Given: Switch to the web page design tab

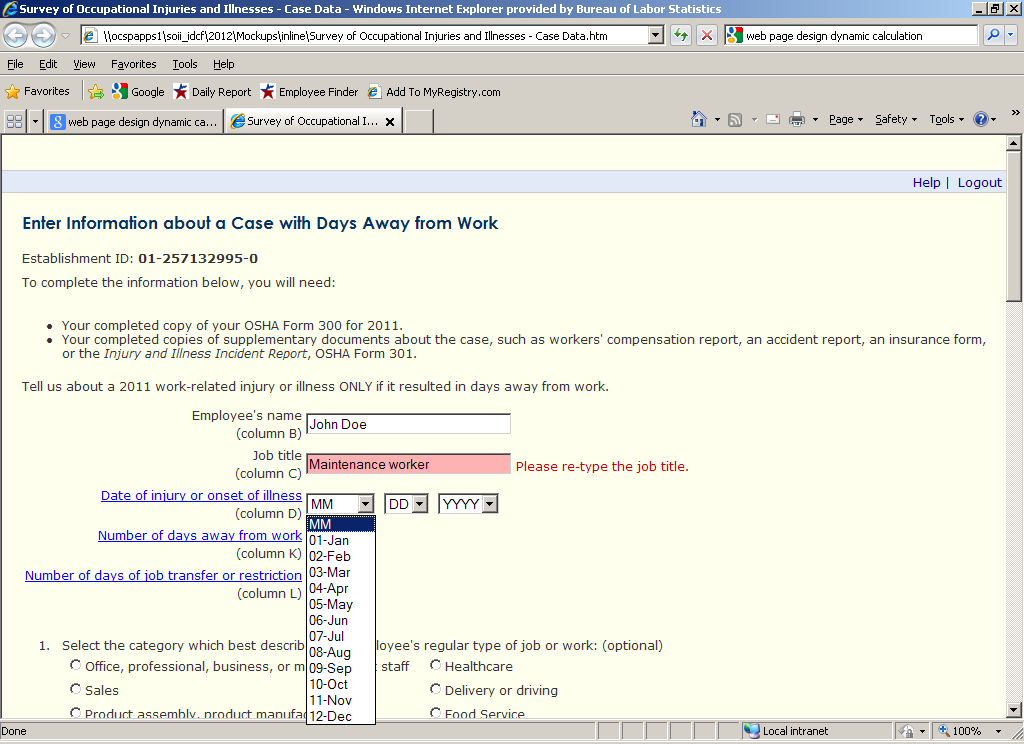Looking at the screenshot, I should click(134, 122).
